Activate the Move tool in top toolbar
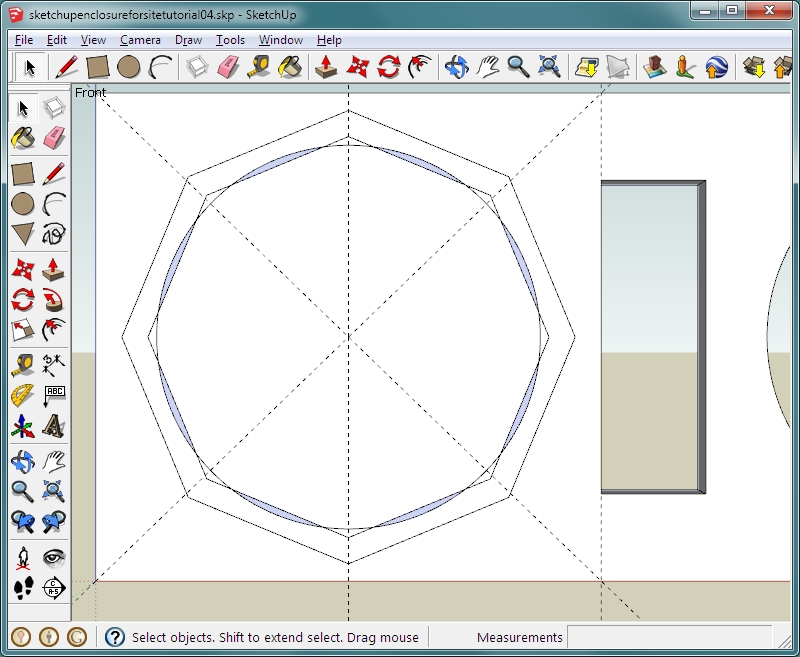The height and width of the screenshot is (657, 800). coord(358,67)
